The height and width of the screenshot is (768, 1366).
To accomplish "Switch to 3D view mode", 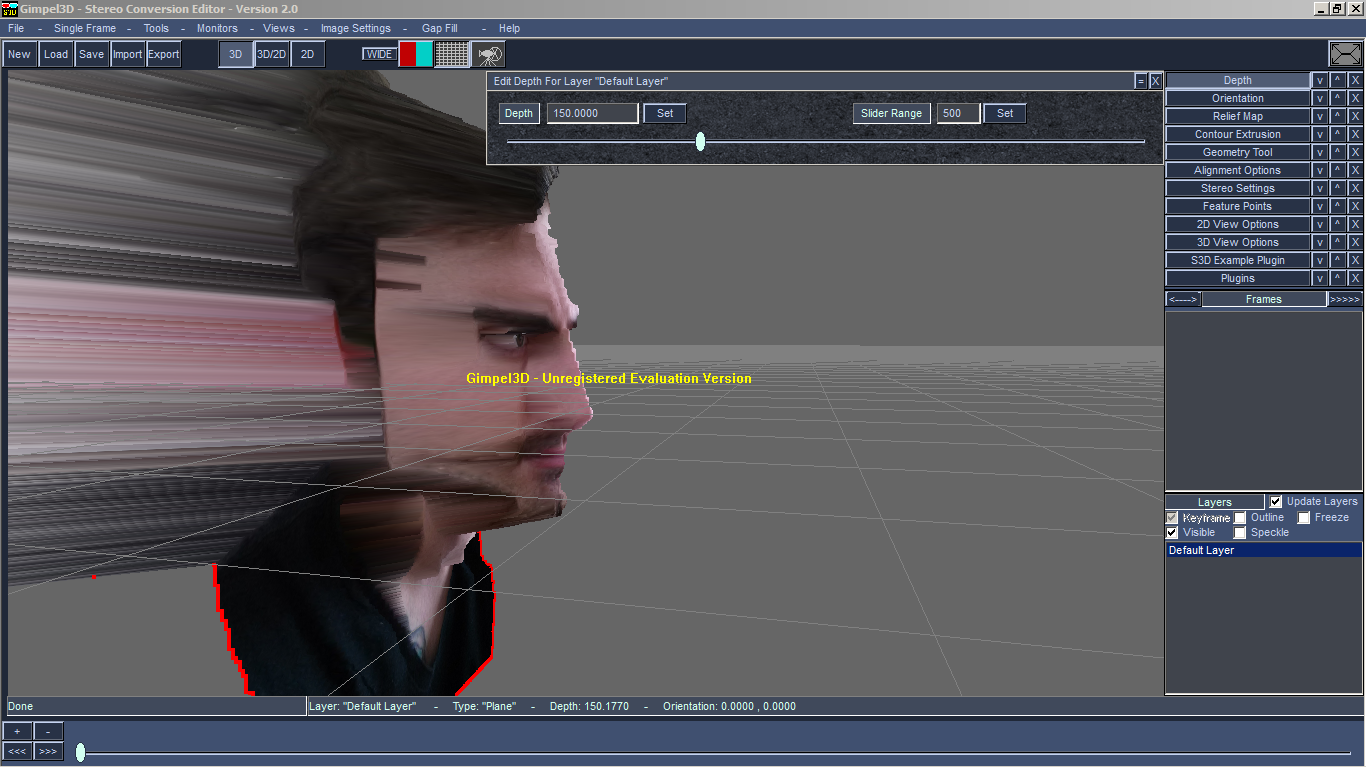I will pyautogui.click(x=236, y=54).
